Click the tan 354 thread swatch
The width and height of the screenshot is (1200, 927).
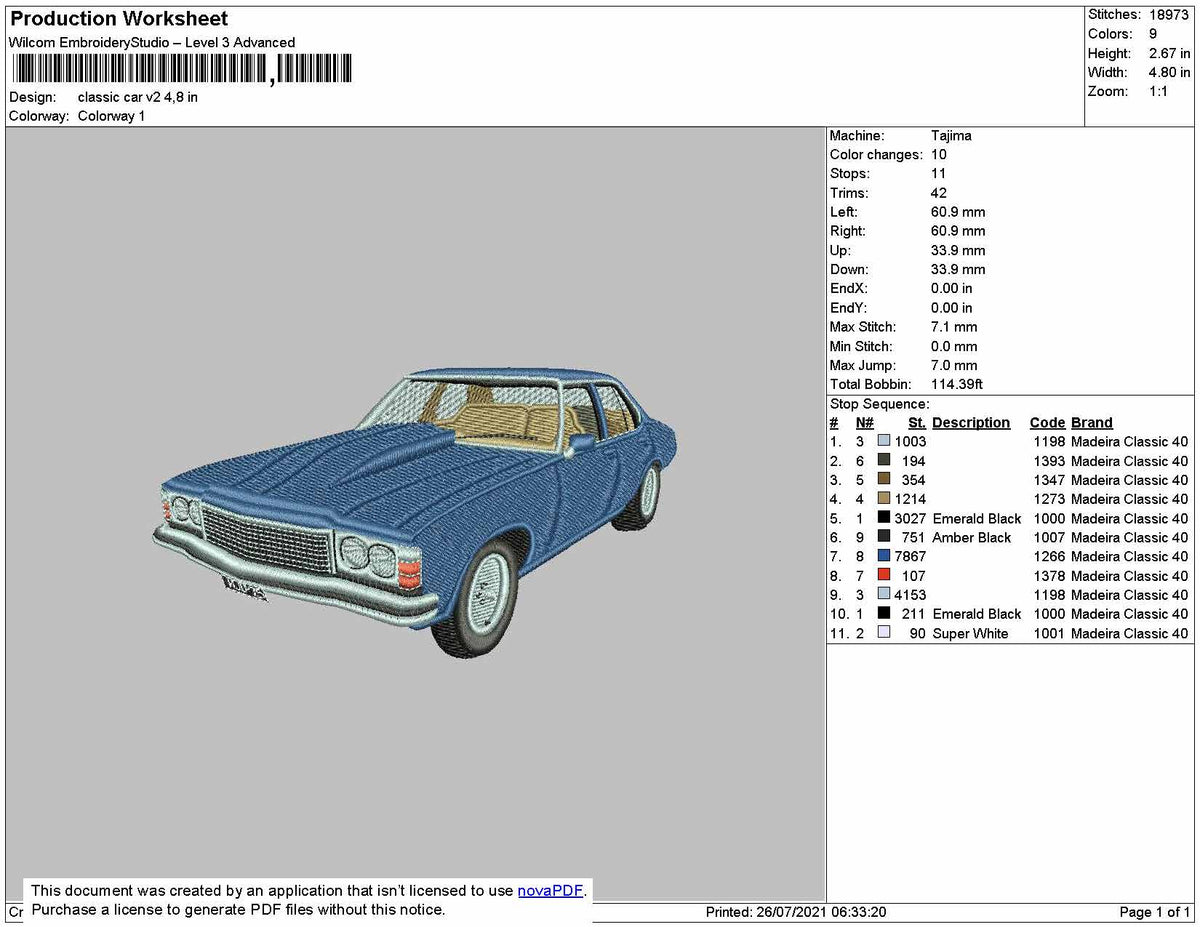tap(884, 479)
